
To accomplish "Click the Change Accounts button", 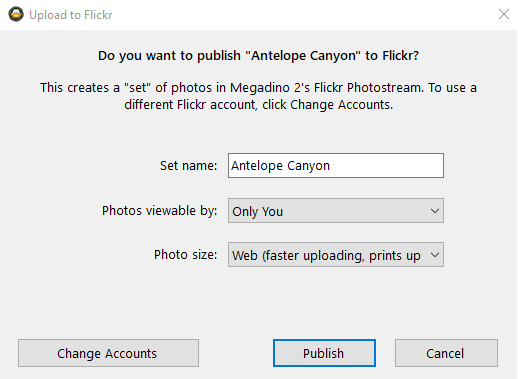I will tap(108, 353).
